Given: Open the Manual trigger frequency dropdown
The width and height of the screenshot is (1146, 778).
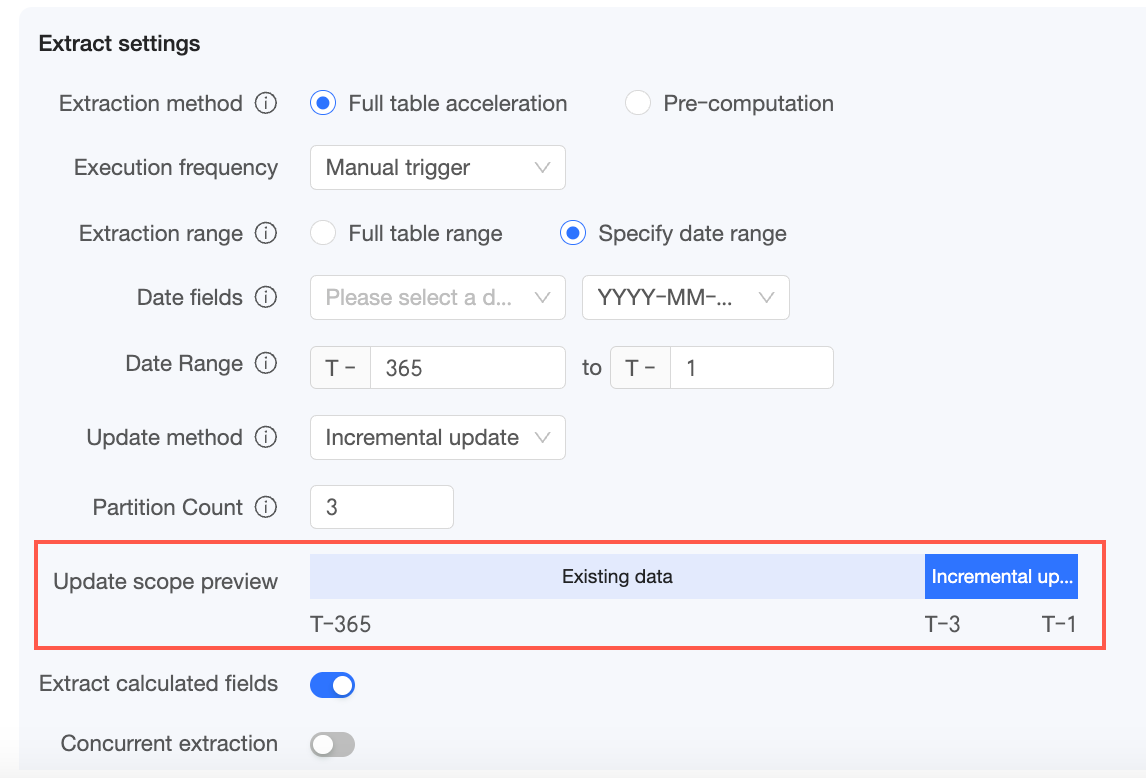Looking at the screenshot, I should 438,168.
